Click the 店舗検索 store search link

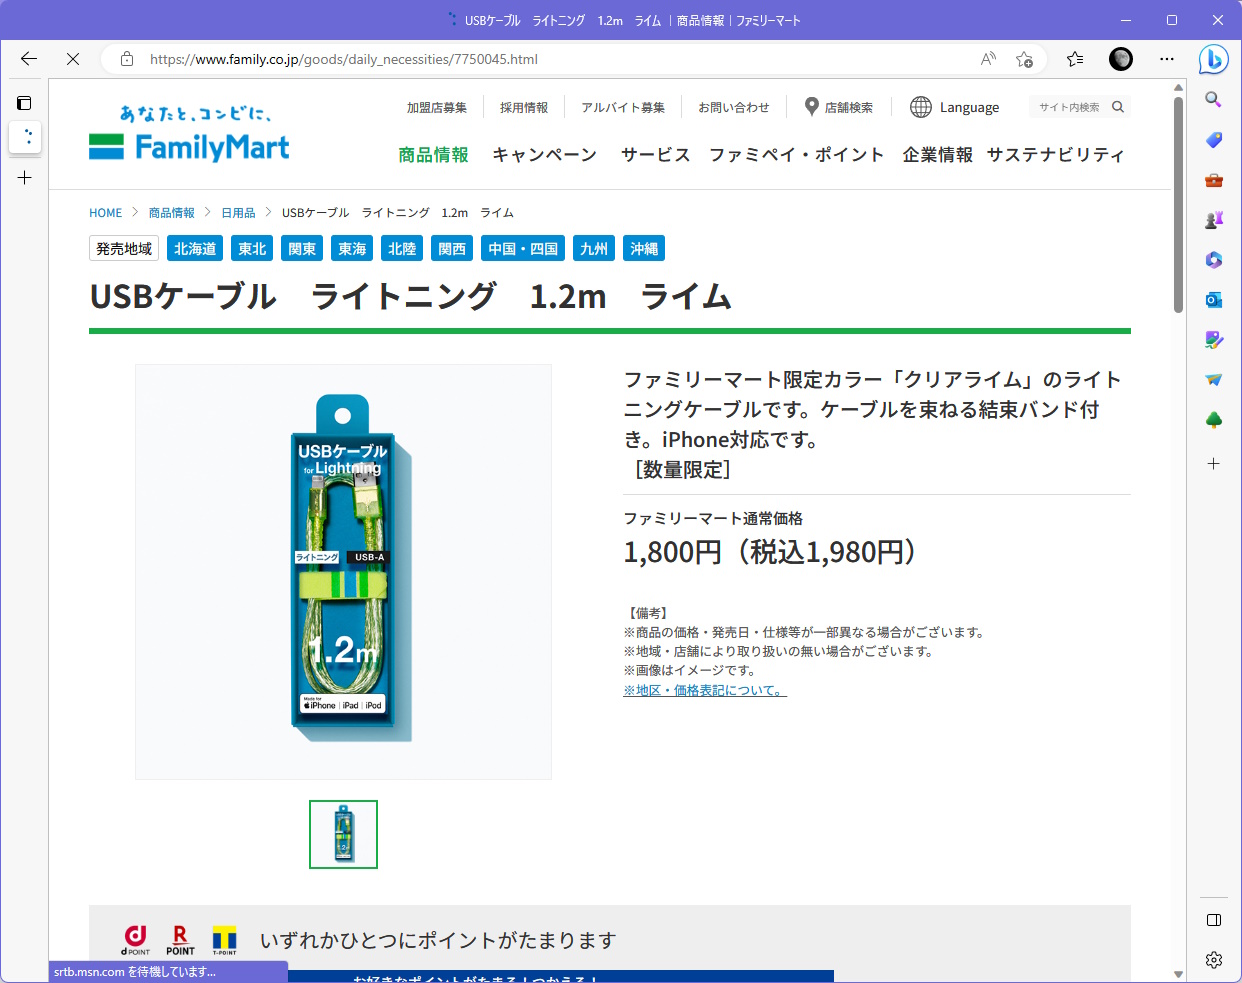coord(839,107)
